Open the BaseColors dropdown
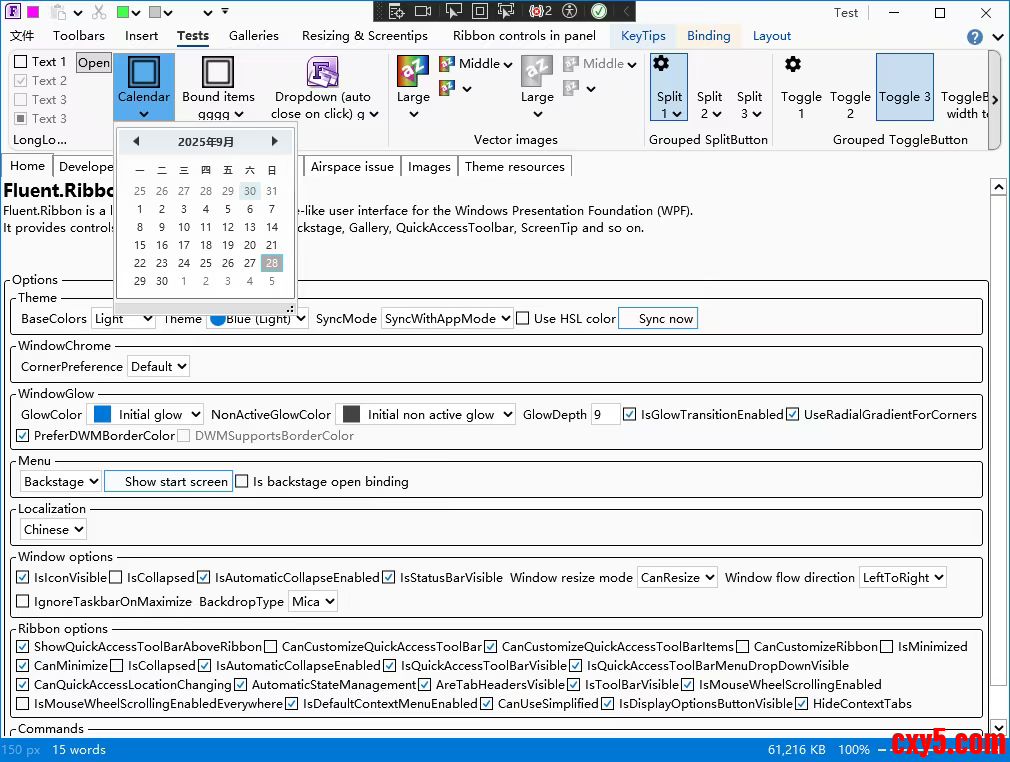 (x=123, y=319)
